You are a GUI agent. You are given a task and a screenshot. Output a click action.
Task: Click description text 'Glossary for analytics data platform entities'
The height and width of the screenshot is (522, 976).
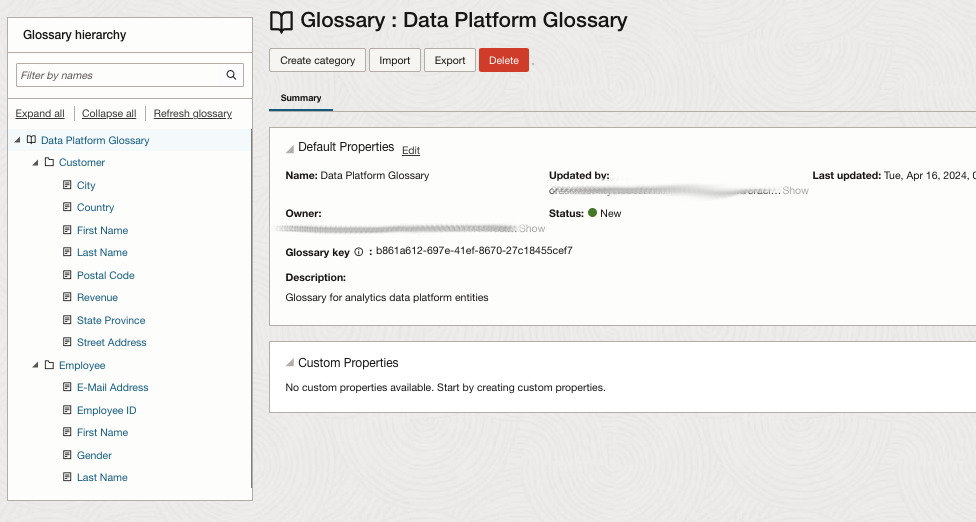[387, 297]
